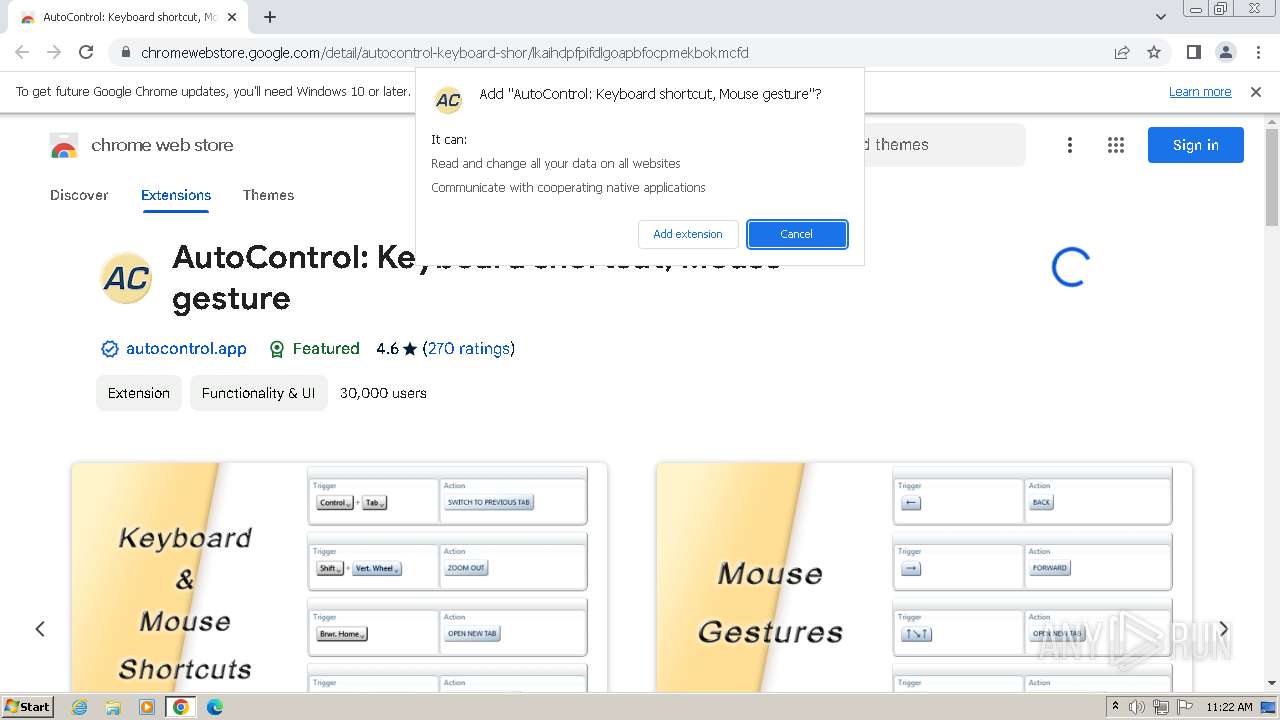Show next screenshot with right arrow

[1223, 629]
